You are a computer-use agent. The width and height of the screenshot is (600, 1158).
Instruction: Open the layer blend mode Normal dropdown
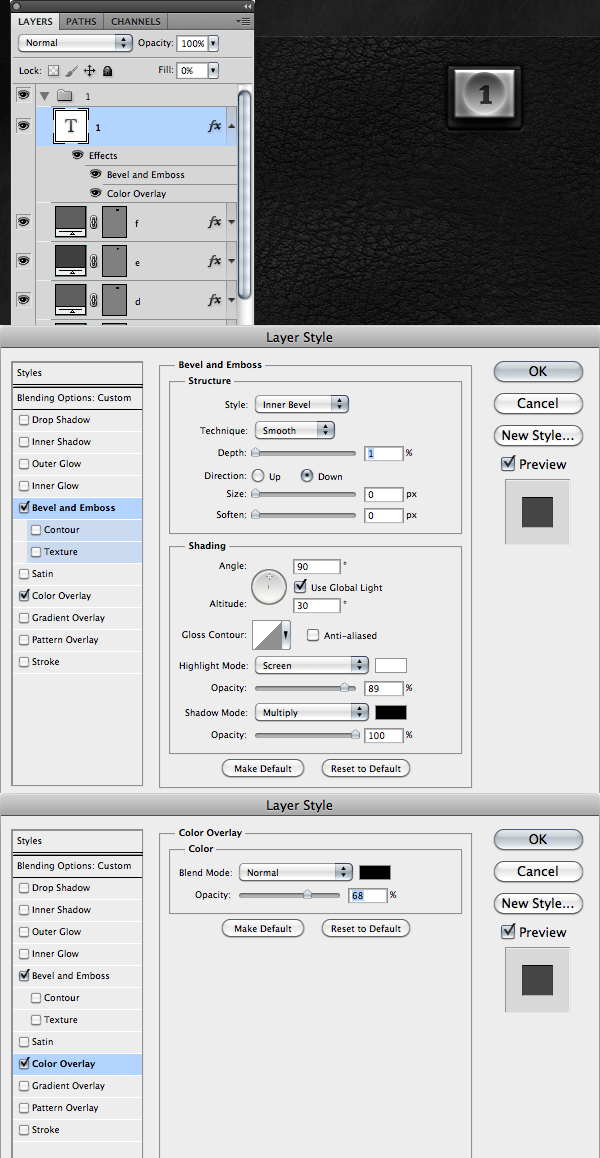[x=75, y=43]
